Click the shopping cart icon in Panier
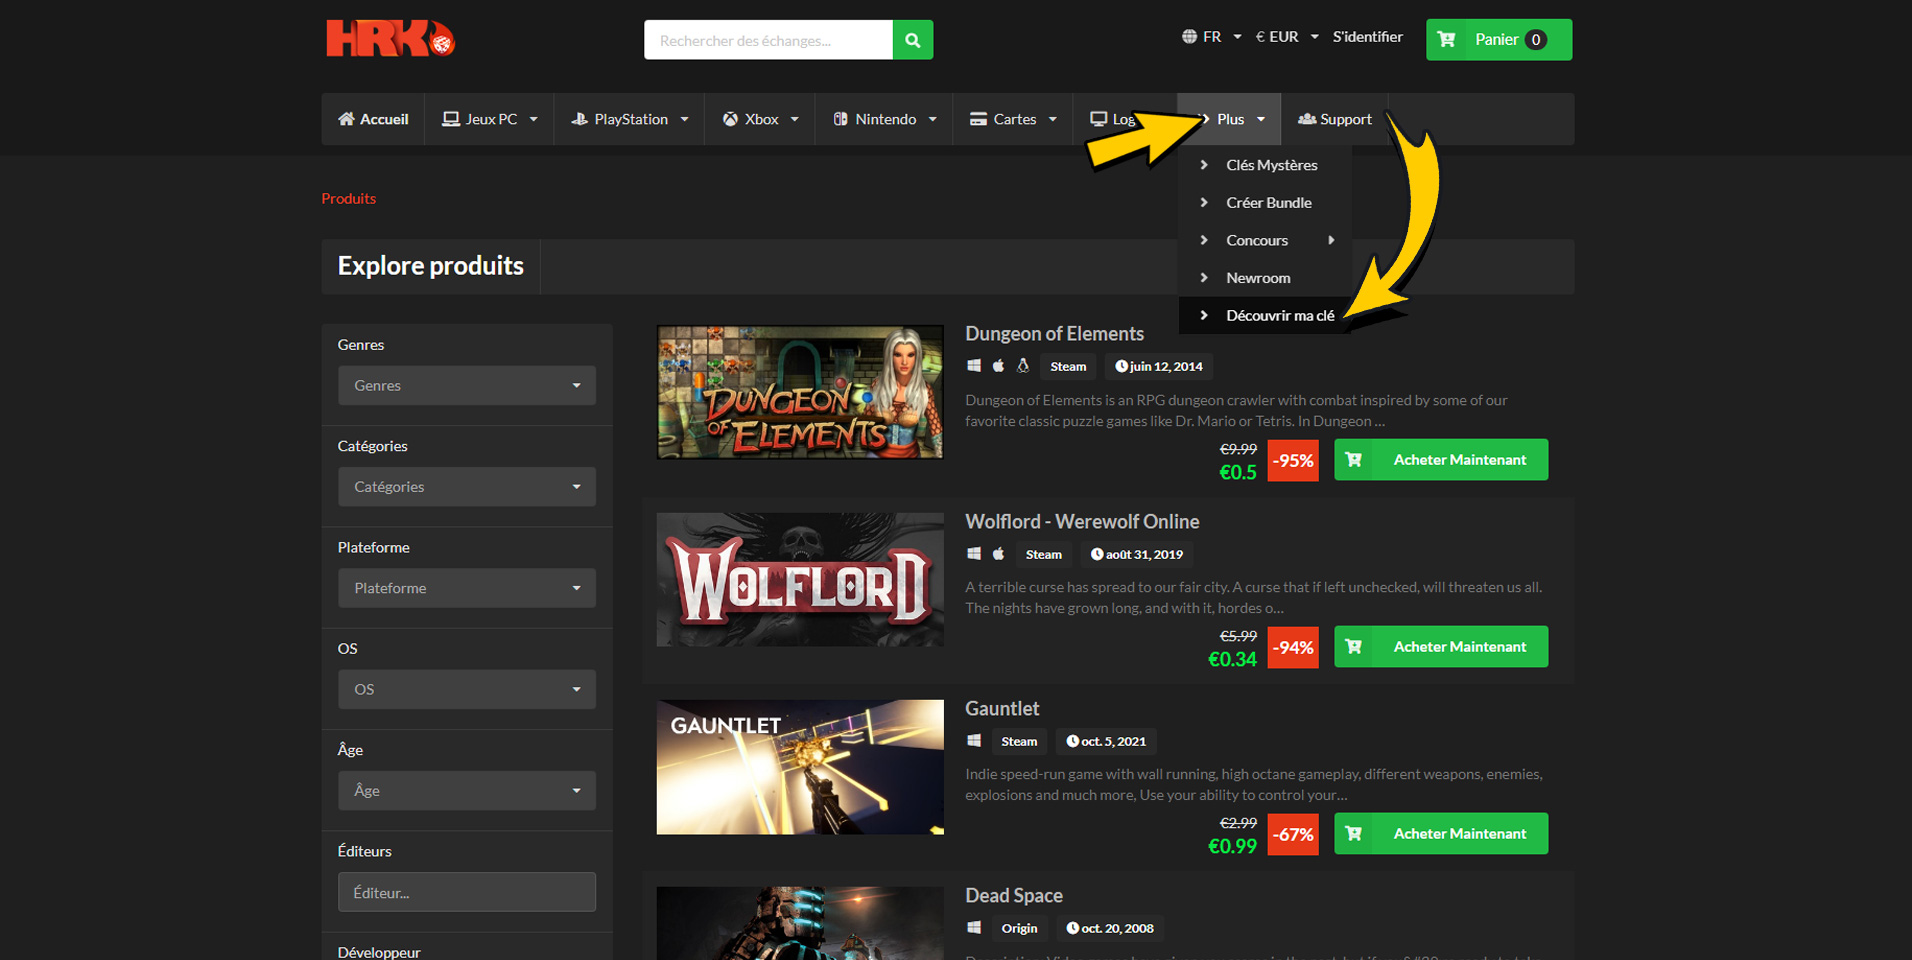 1446,40
